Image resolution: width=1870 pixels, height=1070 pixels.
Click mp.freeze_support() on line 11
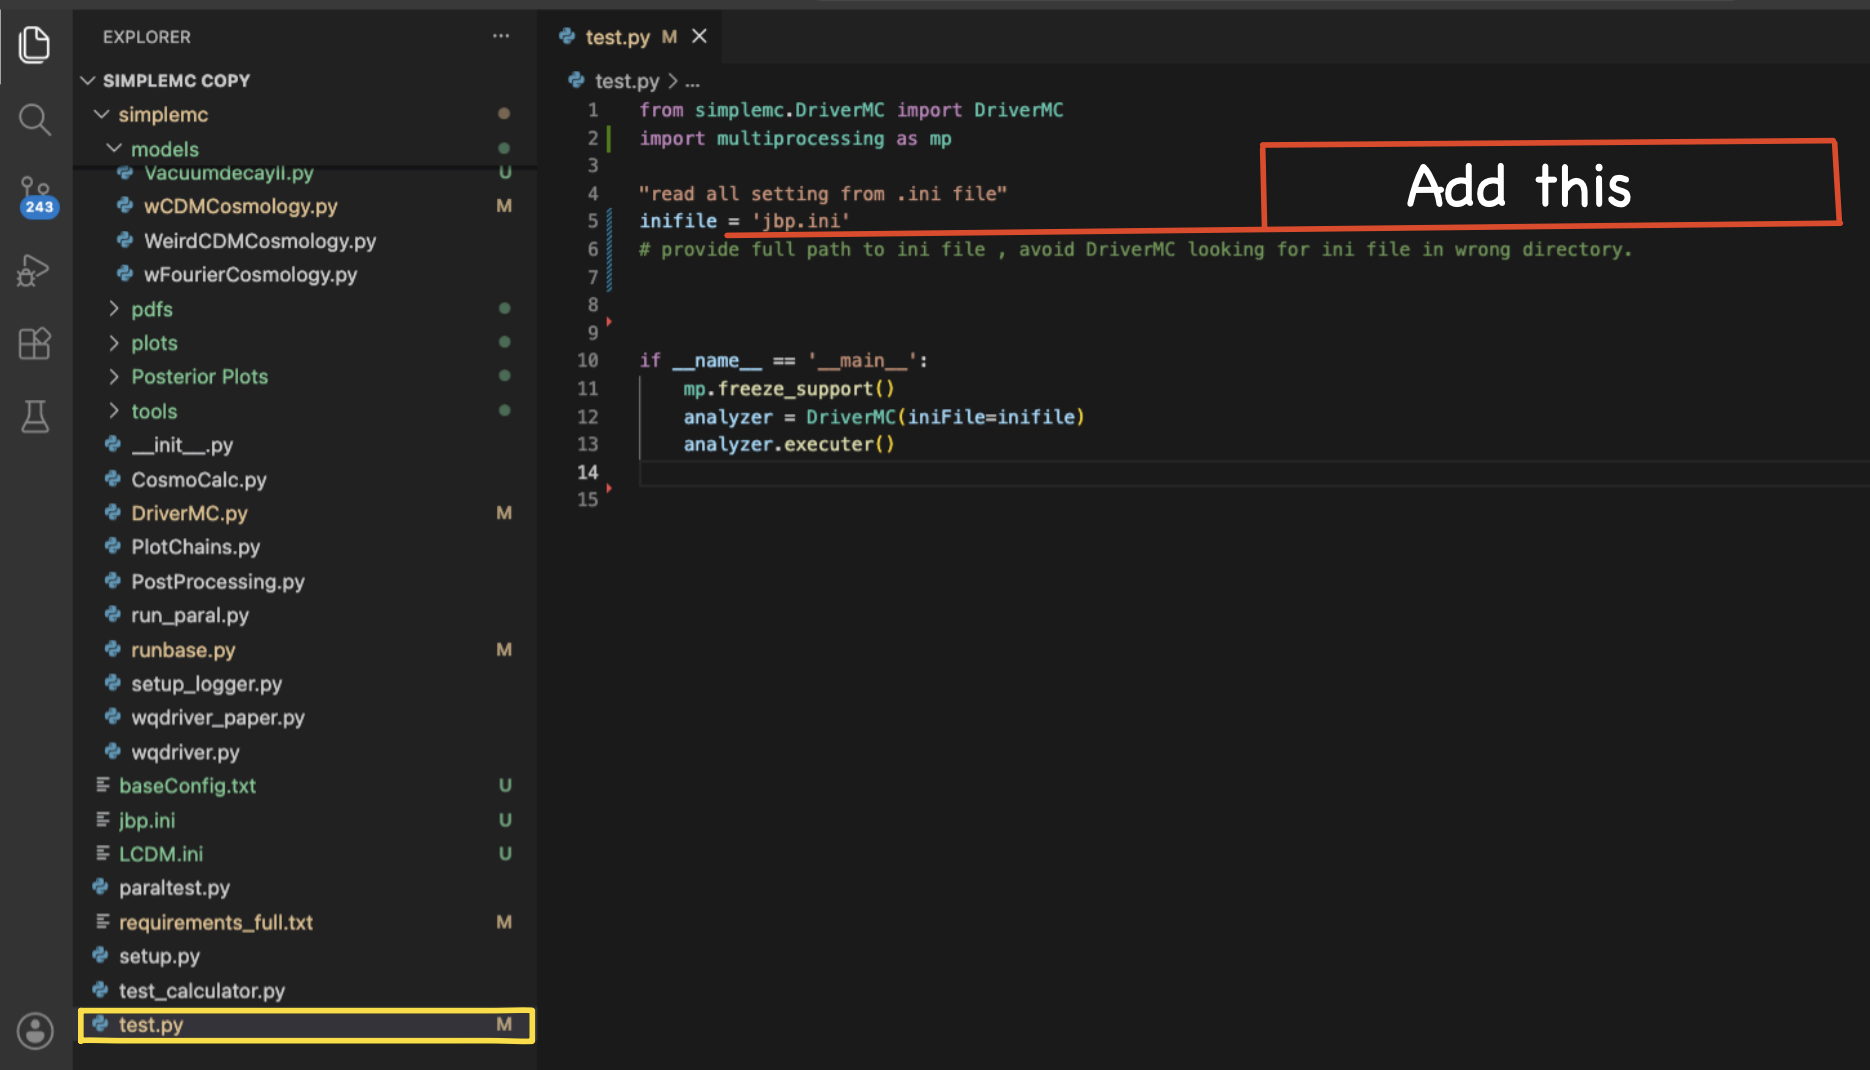pos(789,389)
